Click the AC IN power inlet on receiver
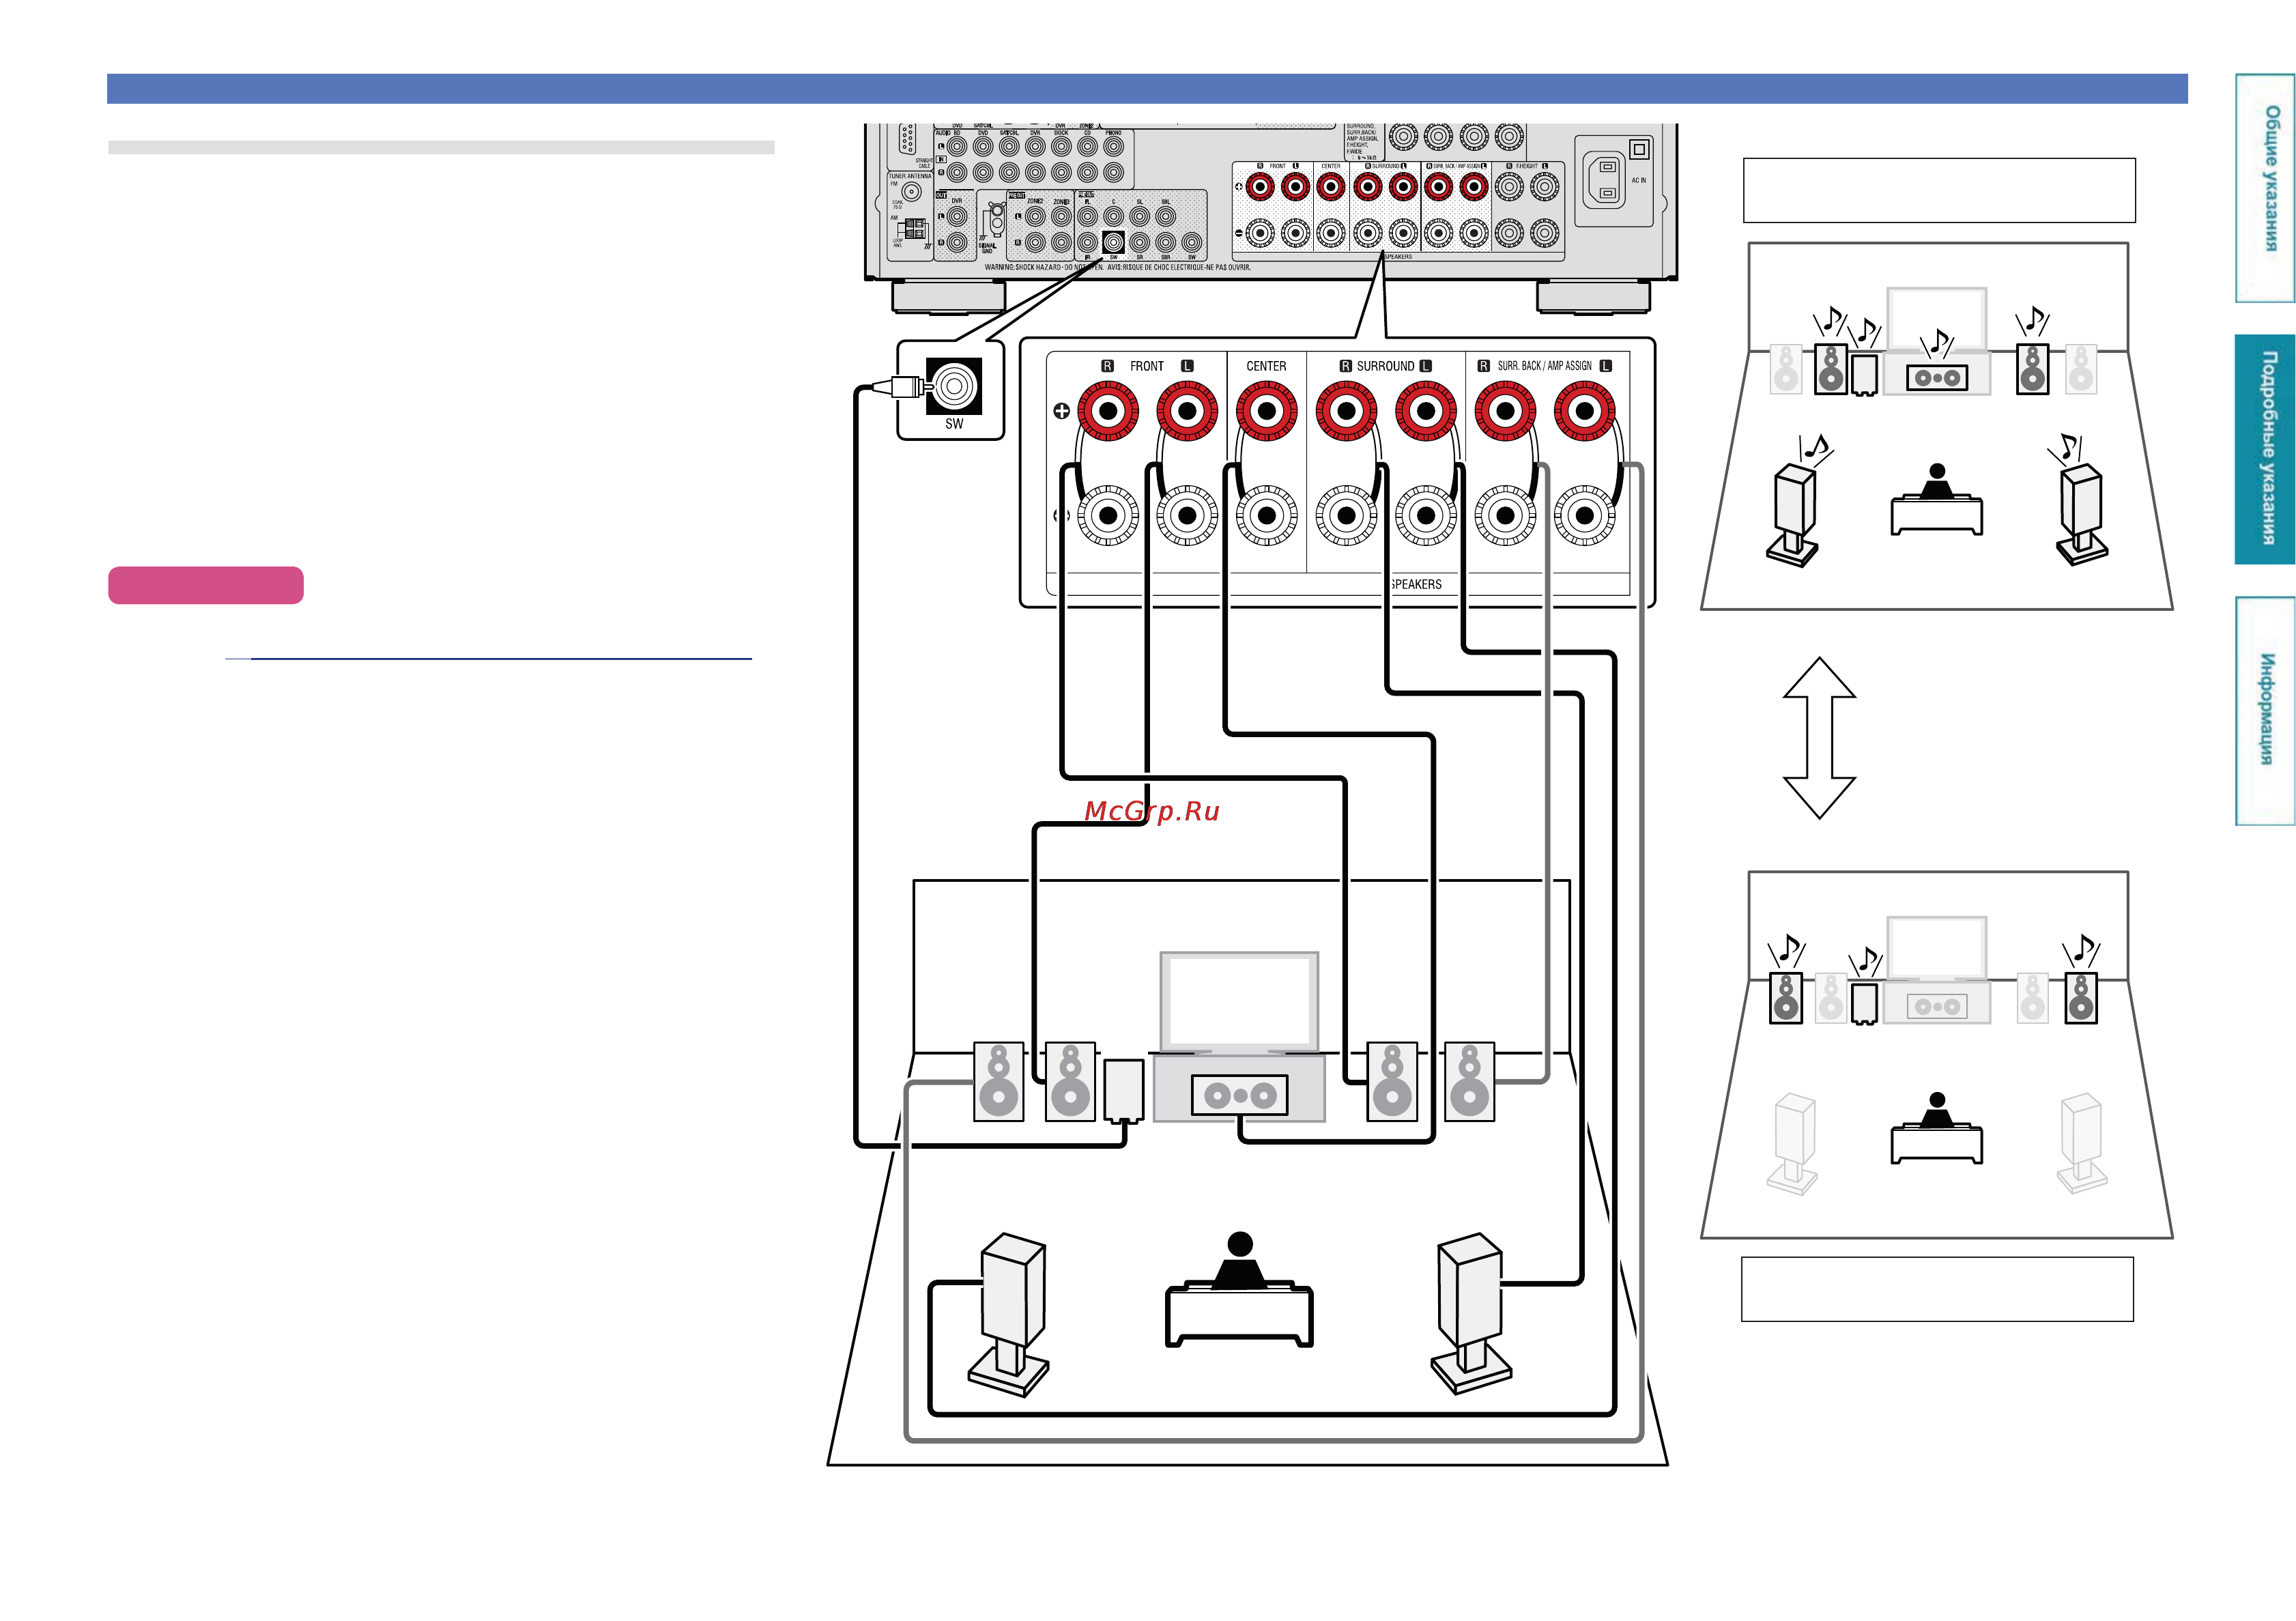Screen dimensions: 2296x1621 (1606, 180)
